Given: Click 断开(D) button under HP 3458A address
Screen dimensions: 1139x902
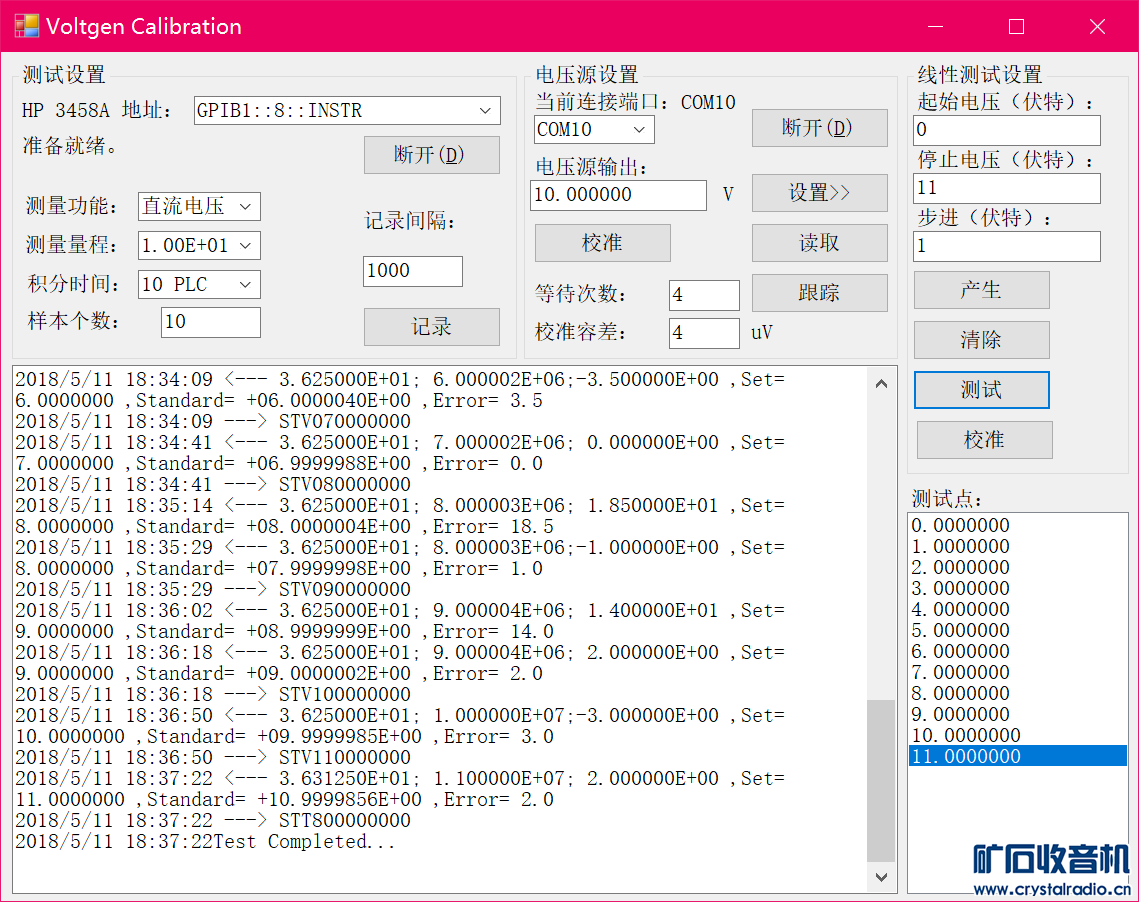Looking at the screenshot, I should (x=431, y=155).
